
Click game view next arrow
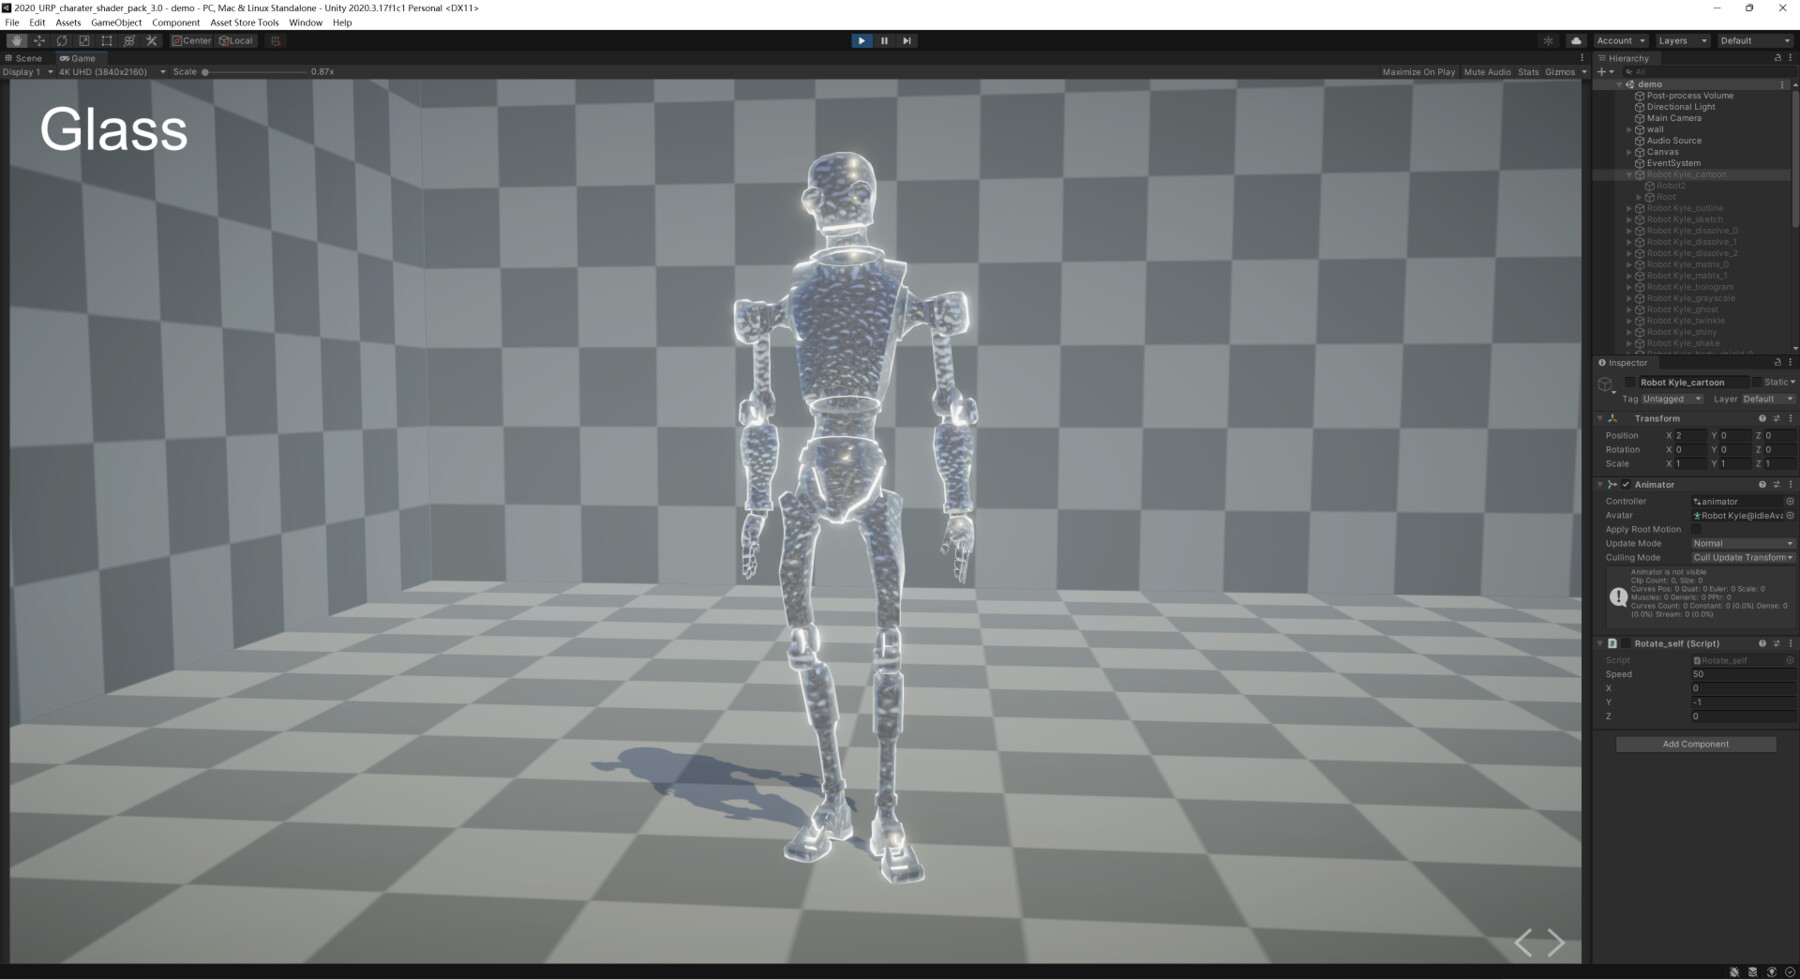1556,942
